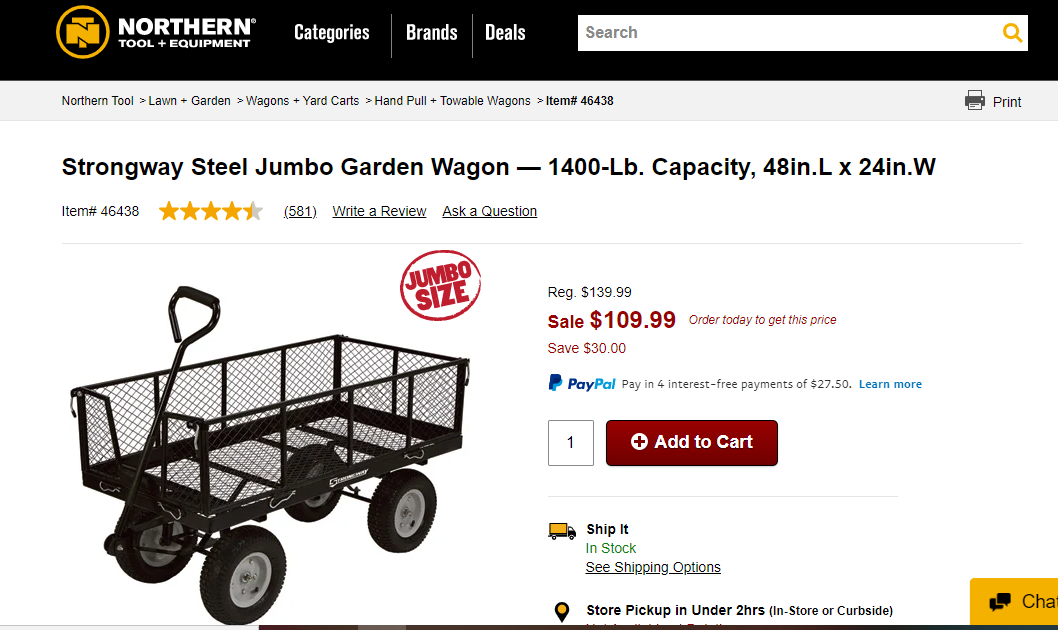
Task: Click PayPal Learn more link
Action: click(890, 384)
